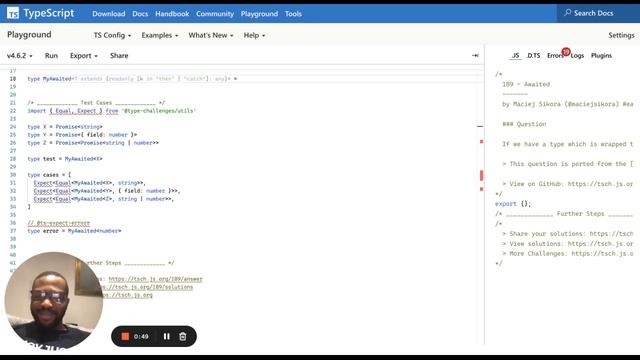Expand the What's New menu
Viewport: 640px width, 360px height.
[211, 36]
